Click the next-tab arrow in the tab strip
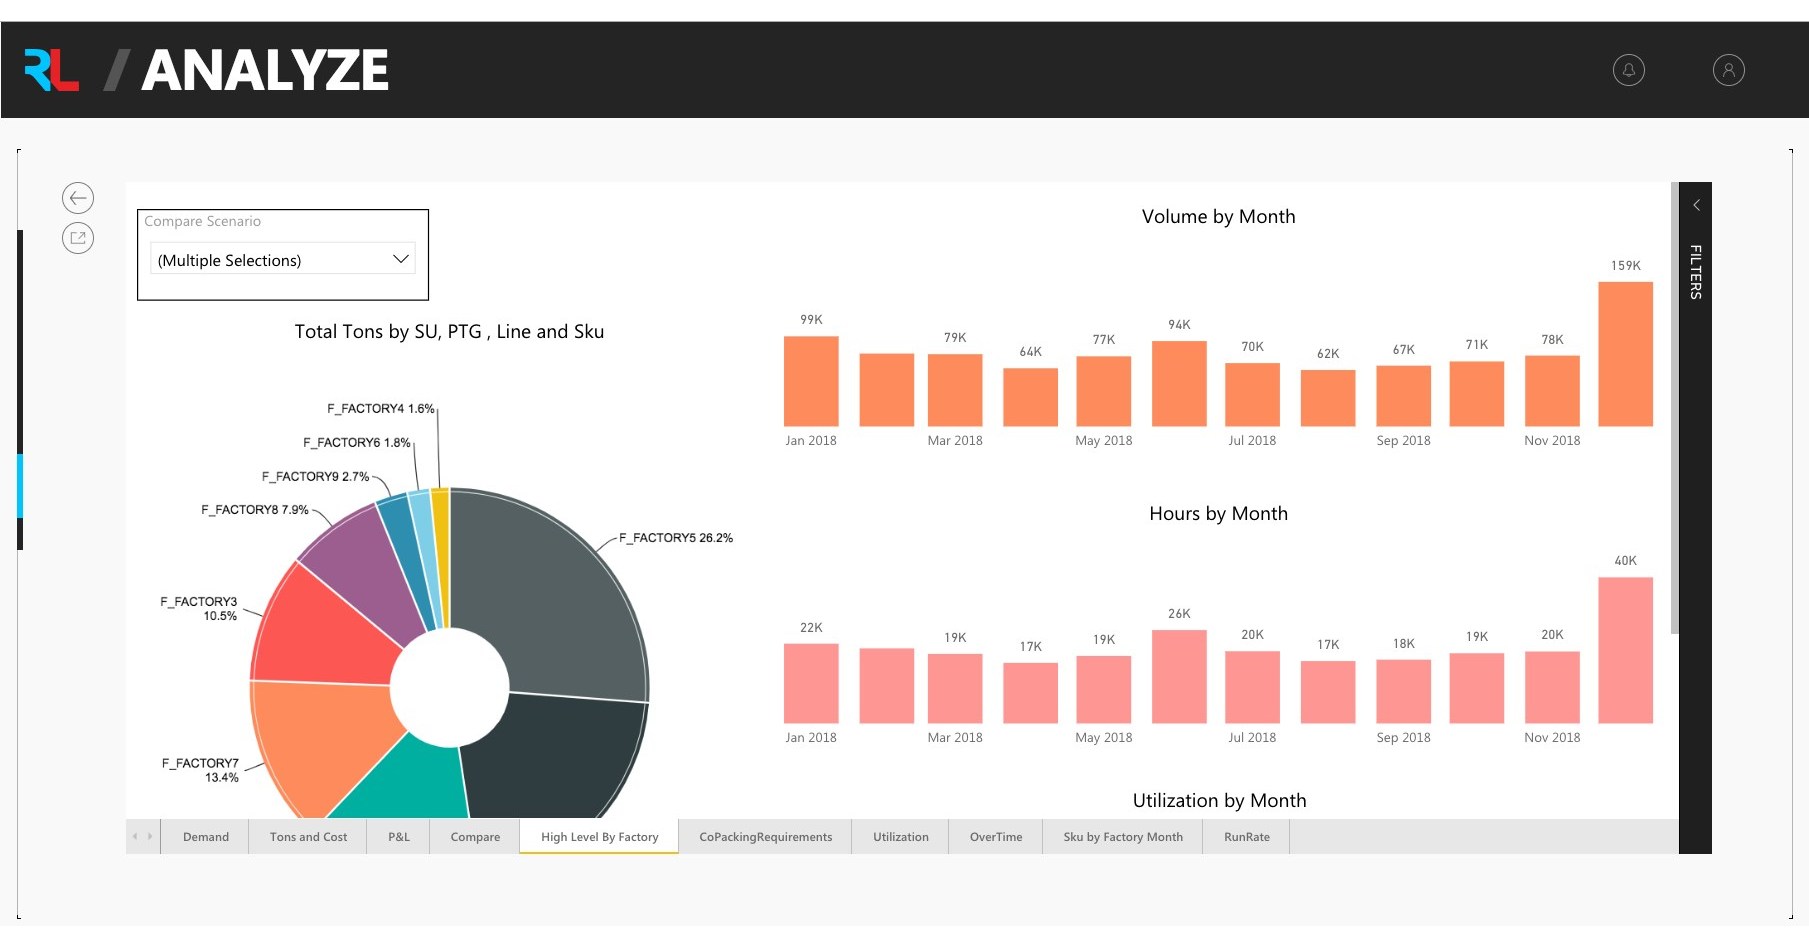 click(150, 836)
